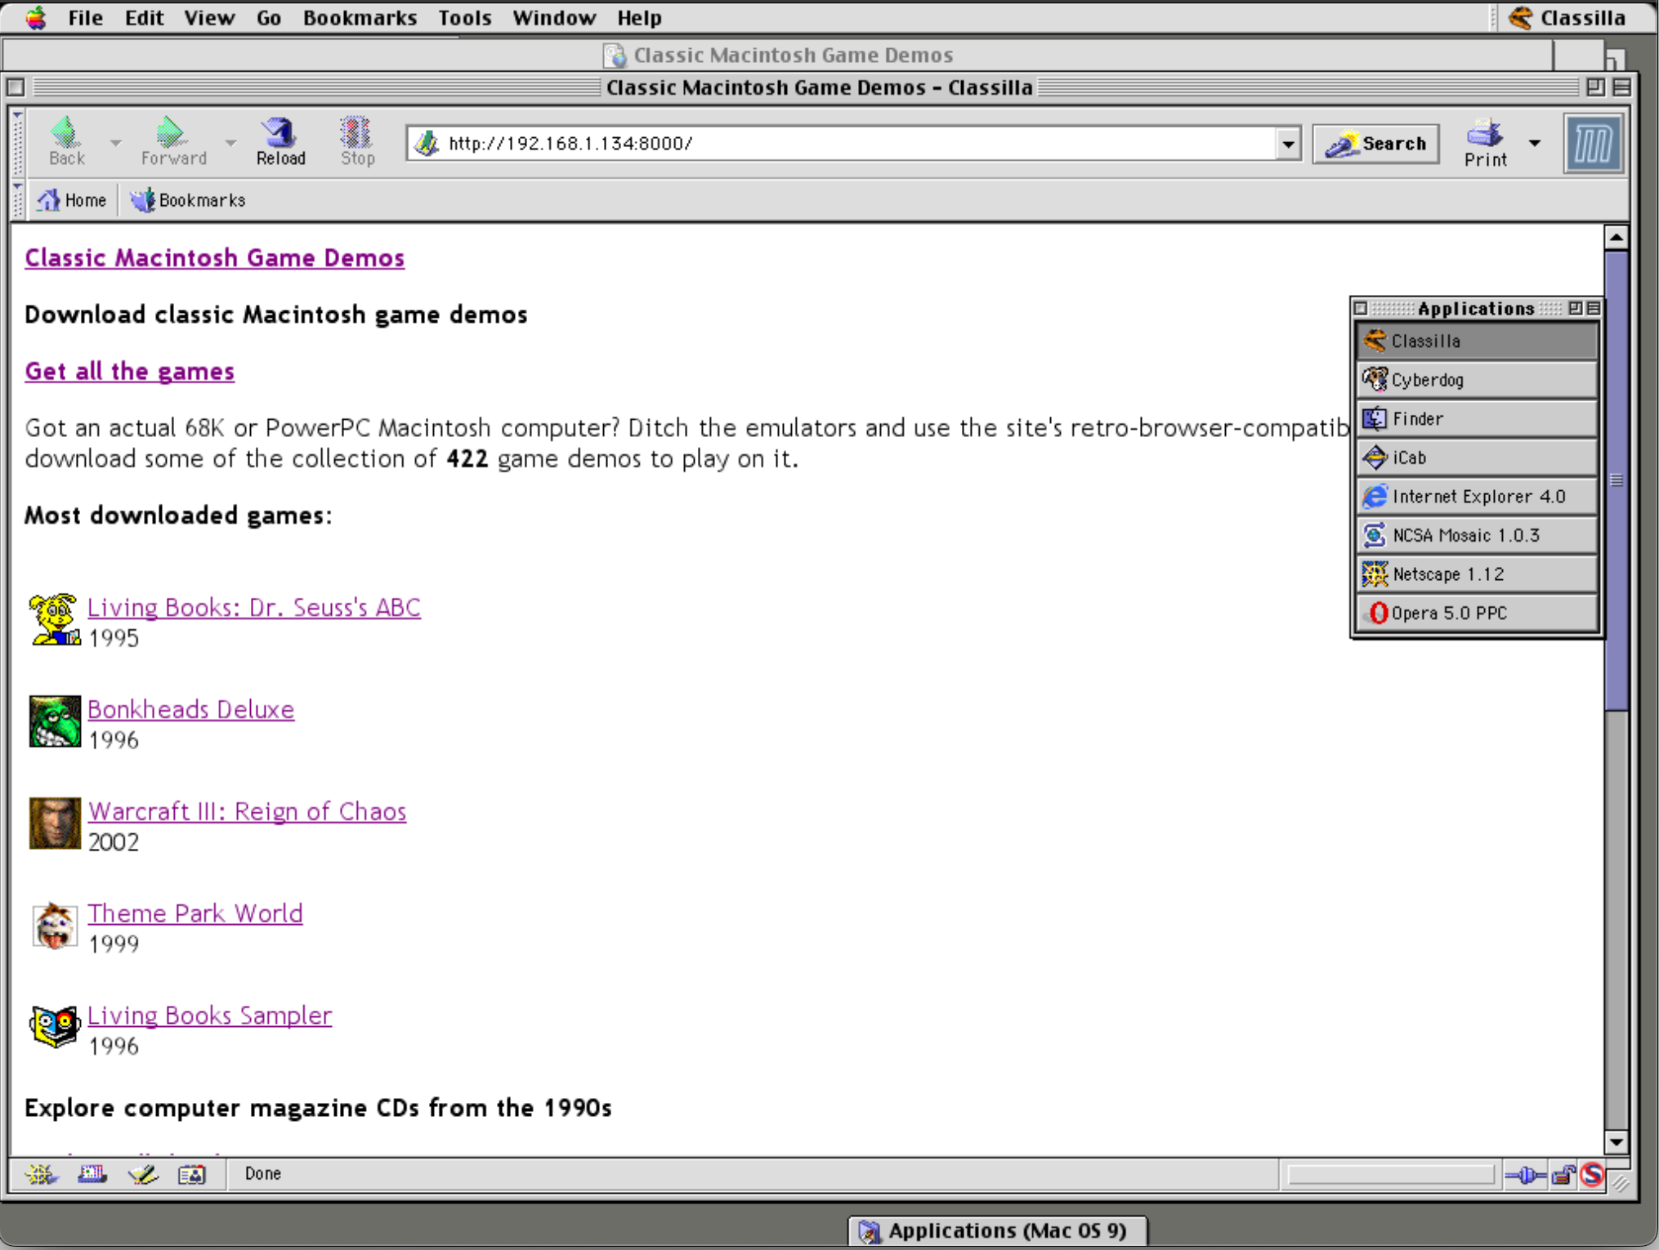Click the red S blocker status icon
Viewport: 1659px width, 1250px height.
click(x=1593, y=1175)
